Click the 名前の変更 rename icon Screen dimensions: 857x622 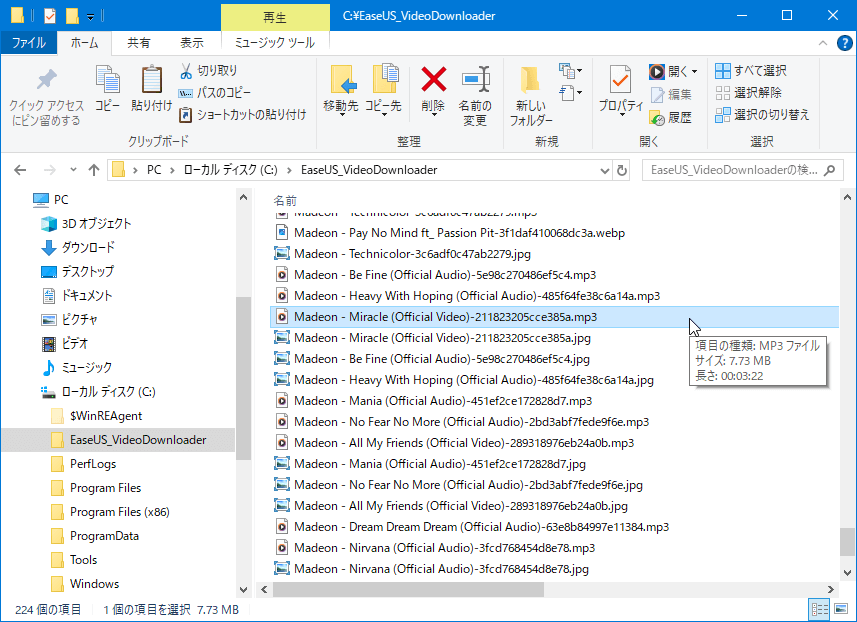click(x=475, y=80)
